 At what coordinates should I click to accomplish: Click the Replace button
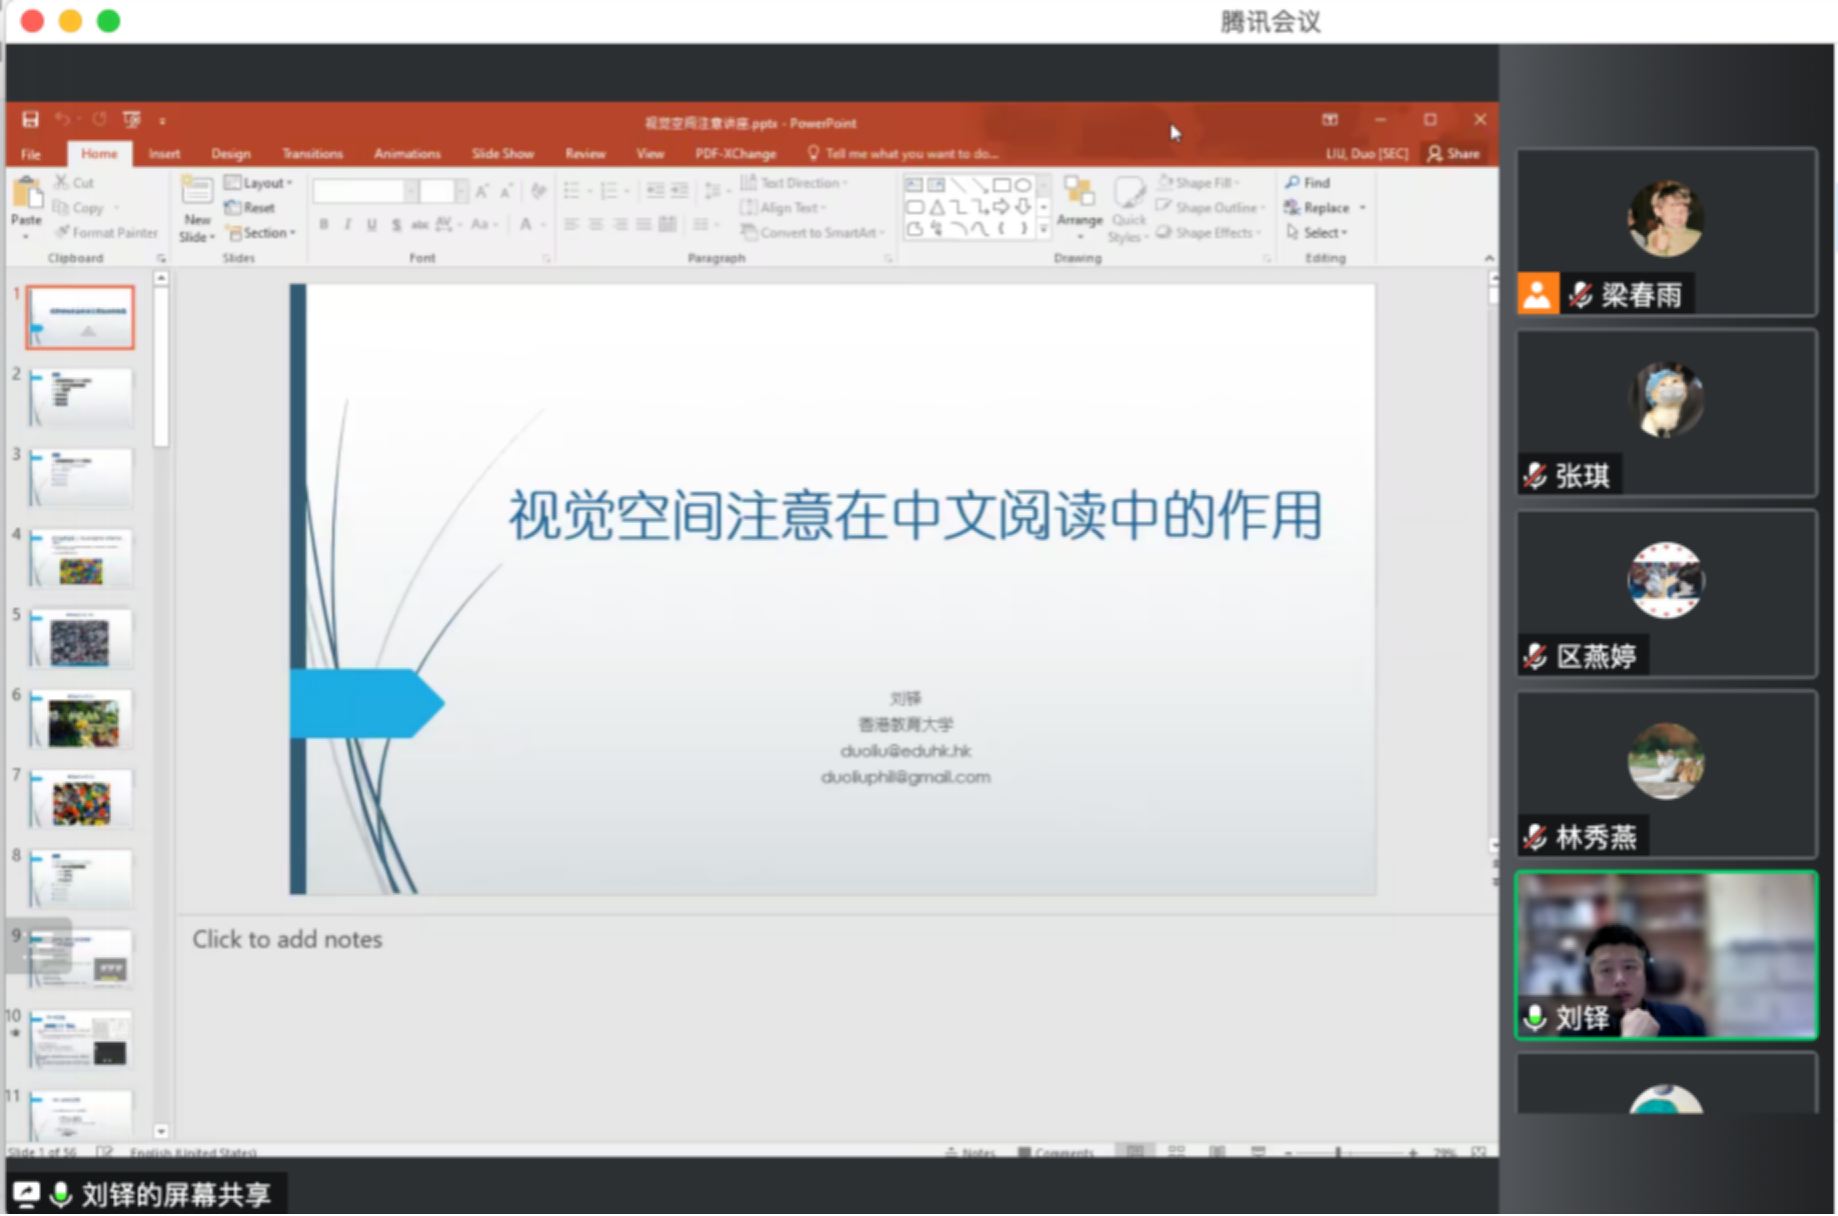(x=1318, y=208)
